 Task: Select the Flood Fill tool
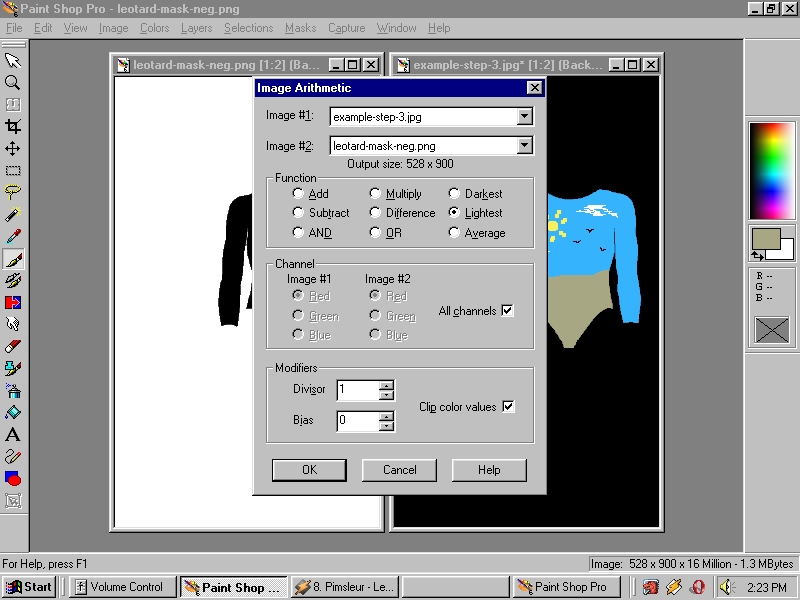pos(13,413)
